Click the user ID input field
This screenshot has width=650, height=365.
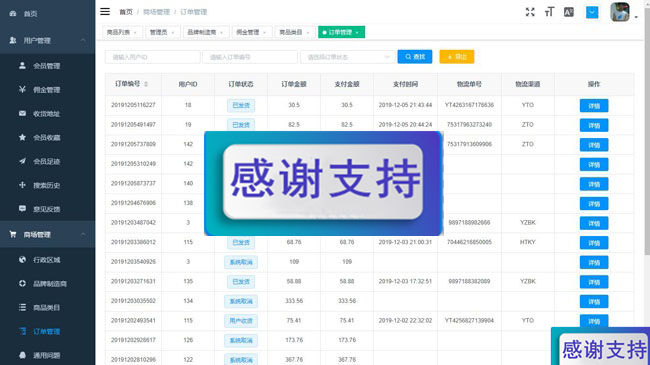pyautogui.click(x=153, y=57)
